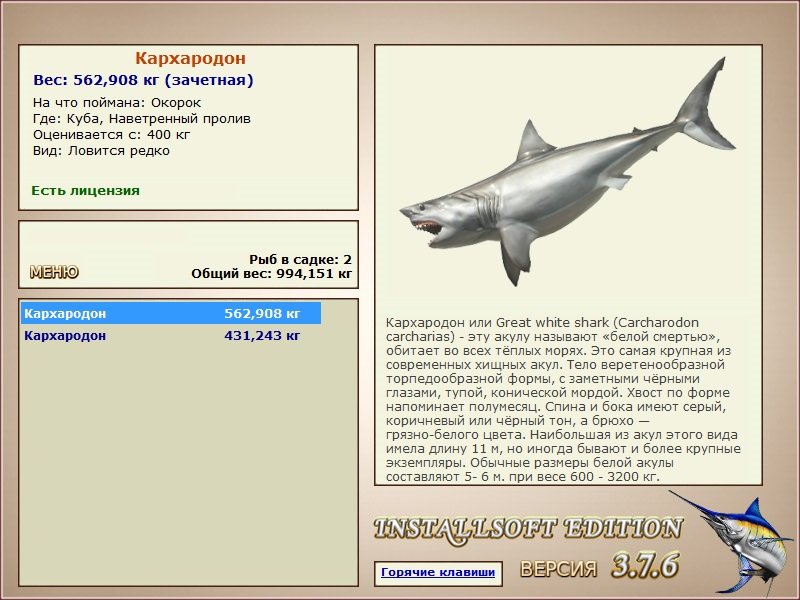
Task: Click the Общий вес: 994,151 кг total
Action: click(x=271, y=274)
